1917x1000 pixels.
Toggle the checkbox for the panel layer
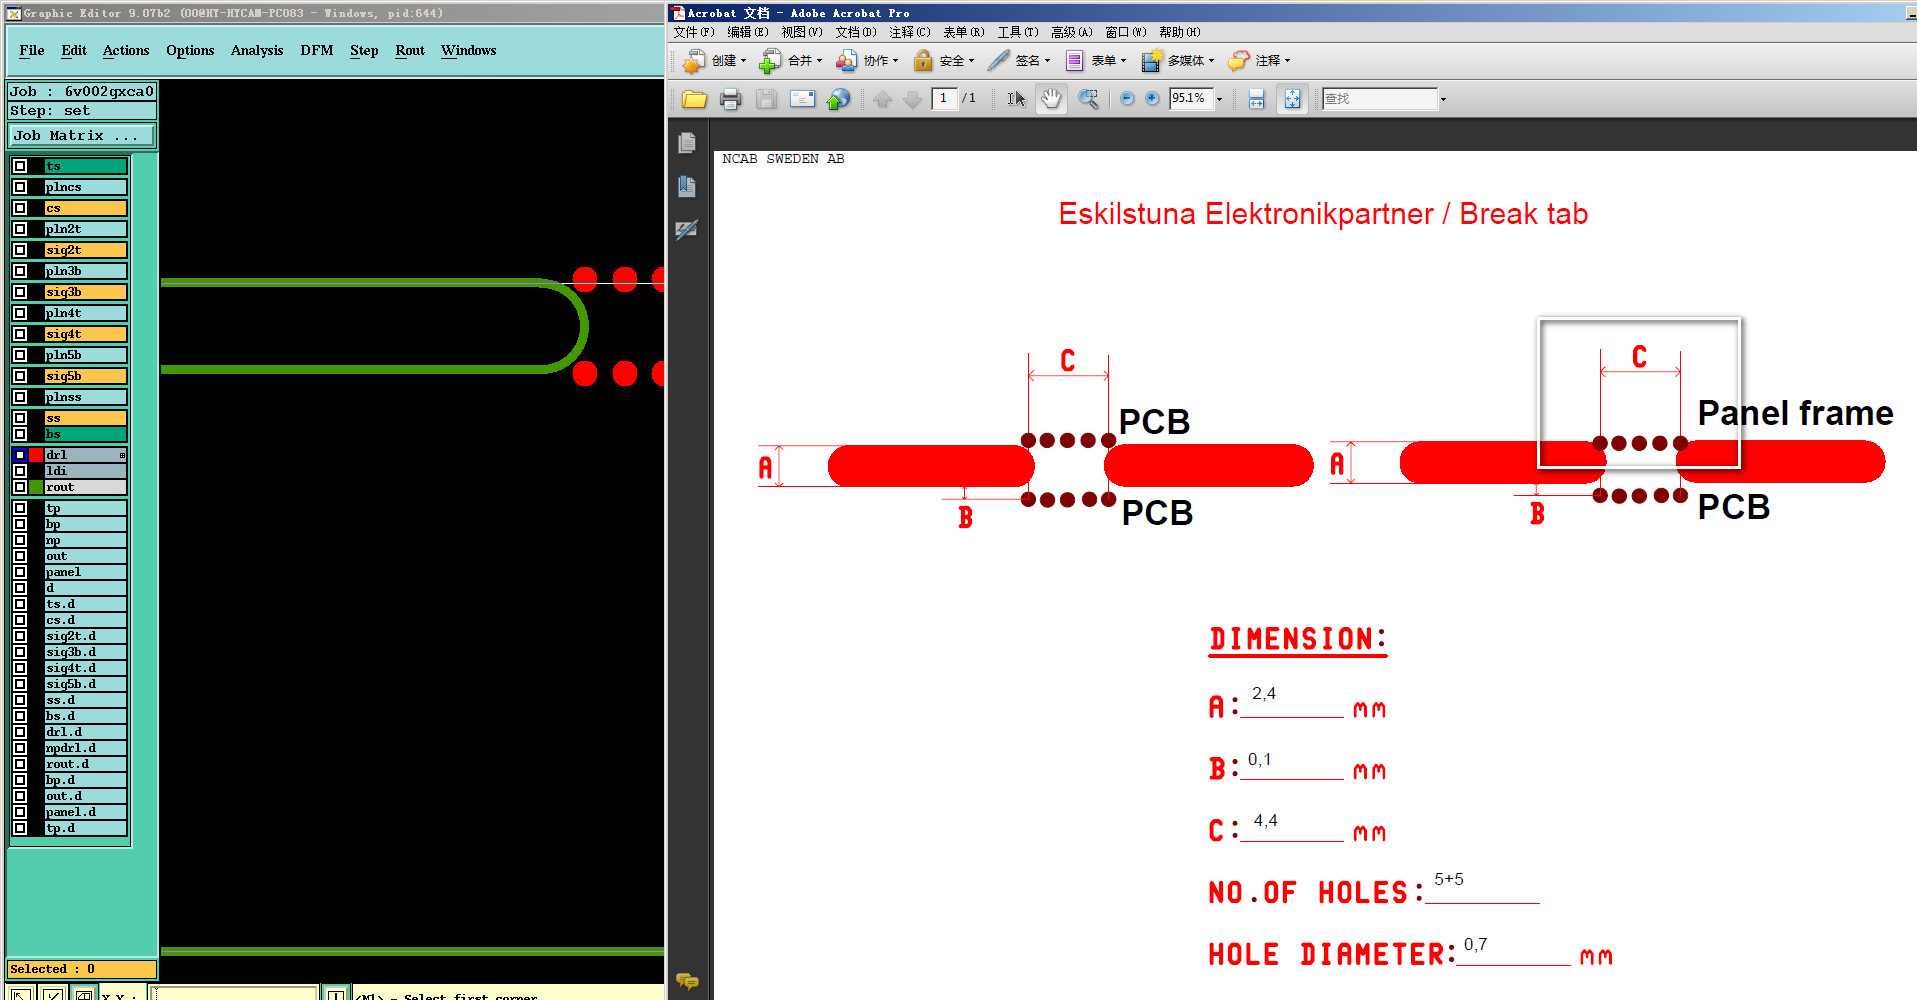(x=20, y=572)
